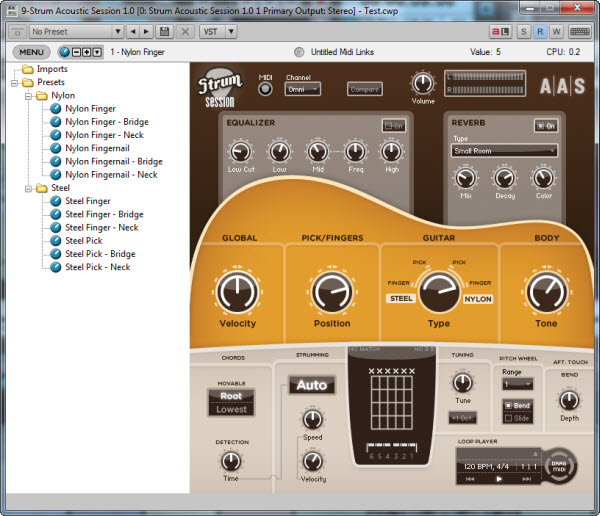Toggle the W automation write button

click(556, 31)
